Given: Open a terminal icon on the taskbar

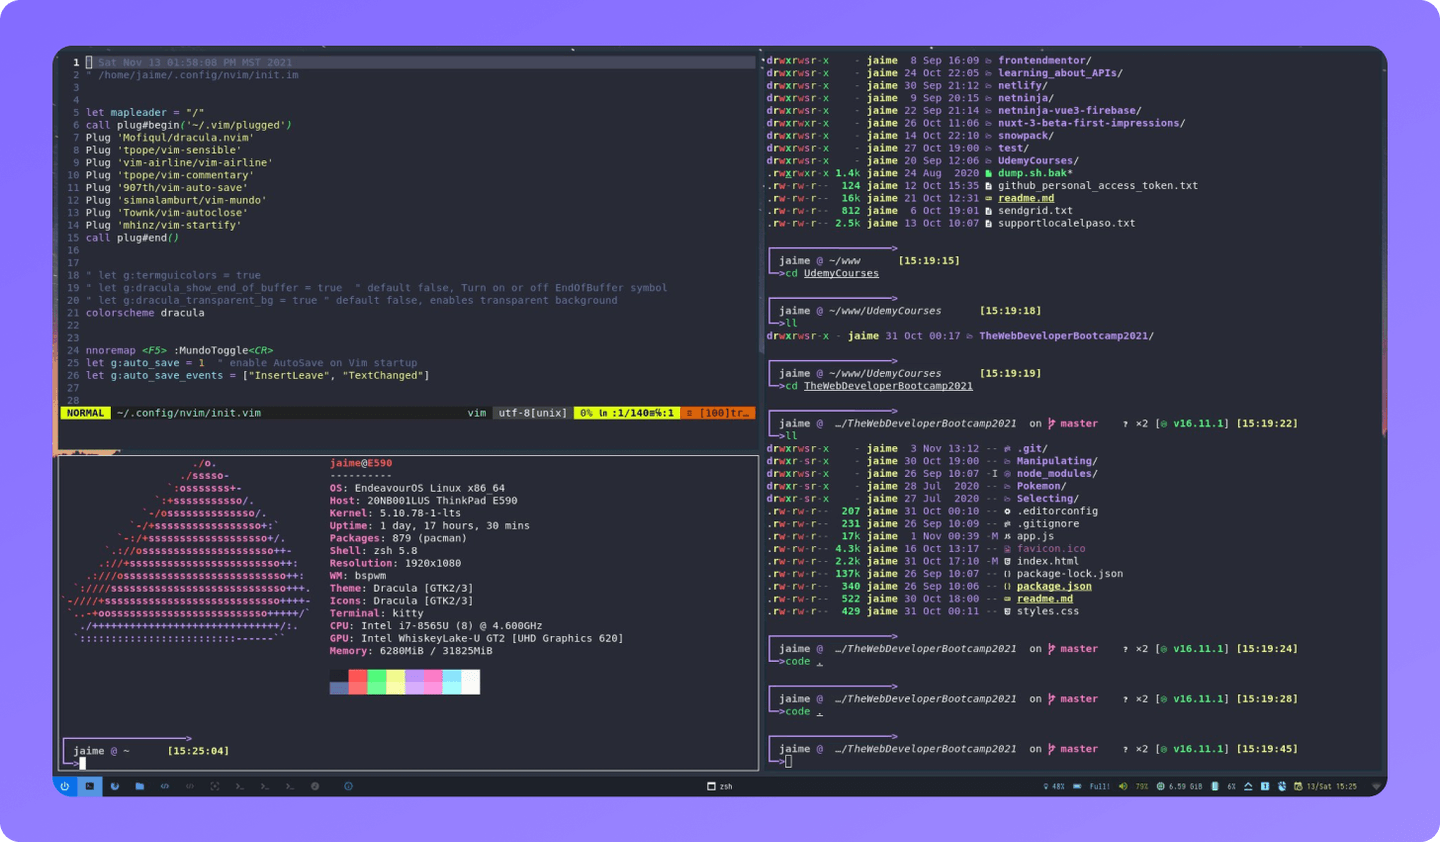Looking at the screenshot, I should (x=238, y=786).
